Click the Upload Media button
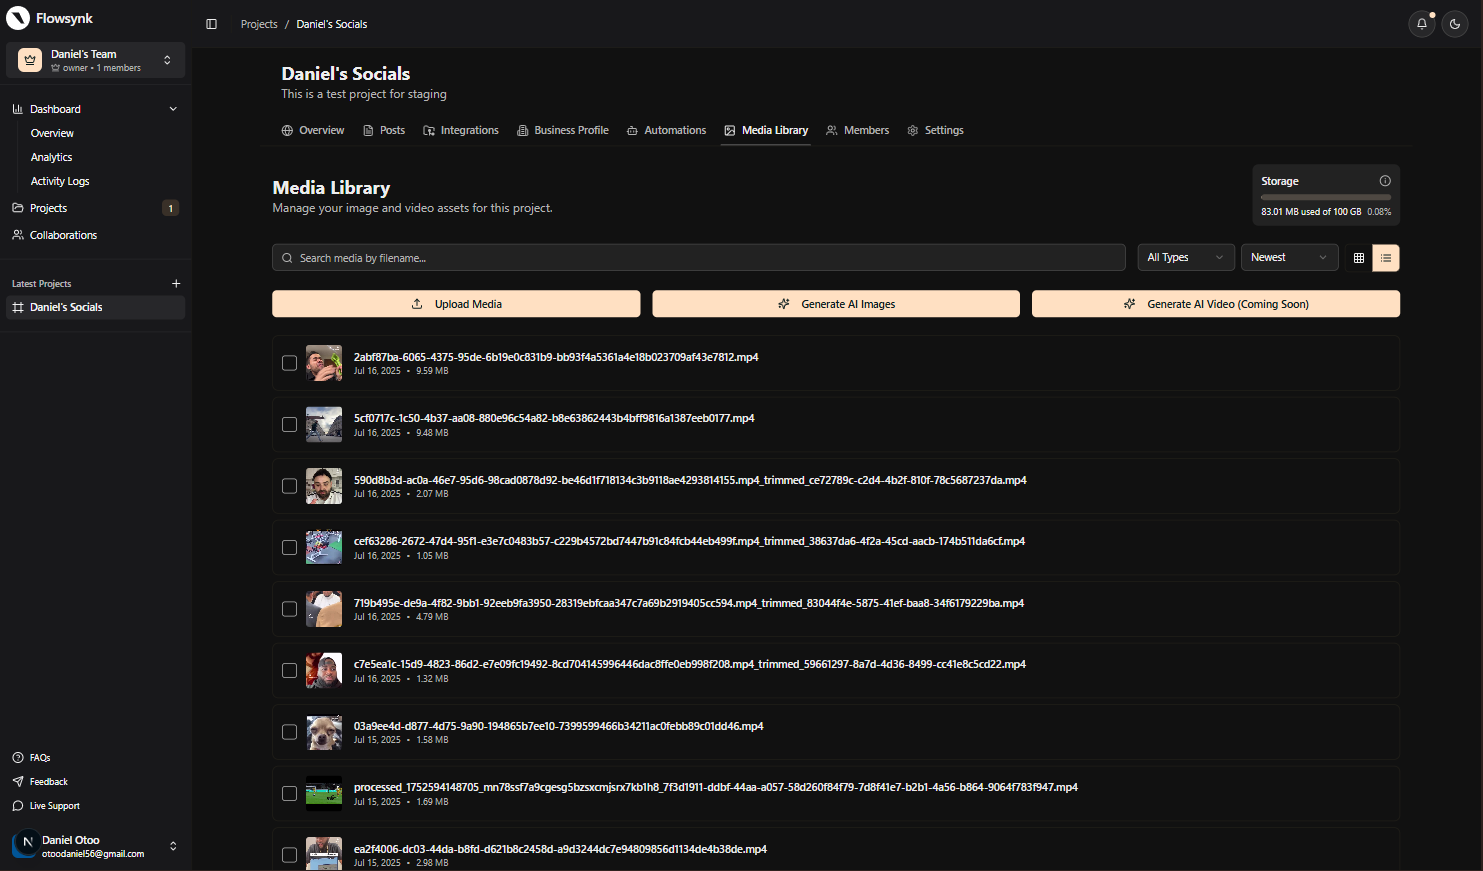The width and height of the screenshot is (1483, 871). pyautogui.click(x=456, y=304)
